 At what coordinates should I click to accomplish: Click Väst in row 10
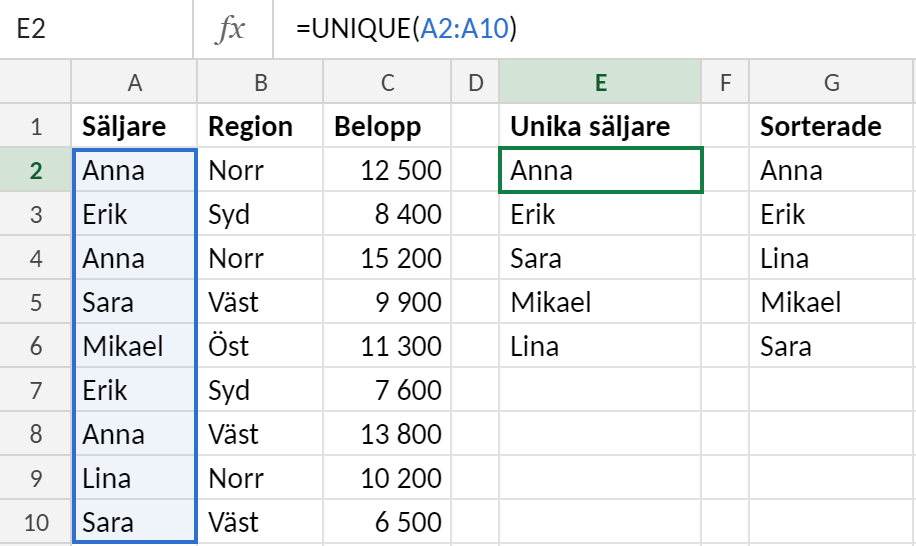pos(261,522)
